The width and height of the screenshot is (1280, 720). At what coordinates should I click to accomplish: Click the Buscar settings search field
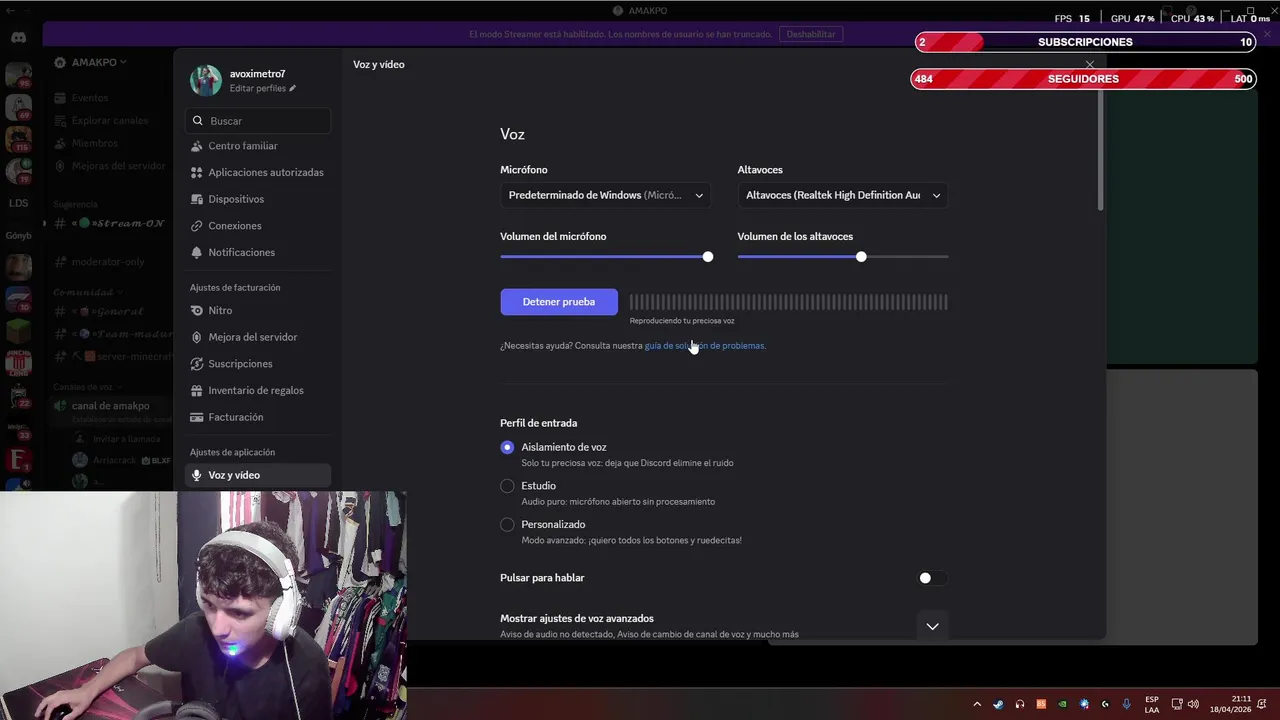point(258,120)
